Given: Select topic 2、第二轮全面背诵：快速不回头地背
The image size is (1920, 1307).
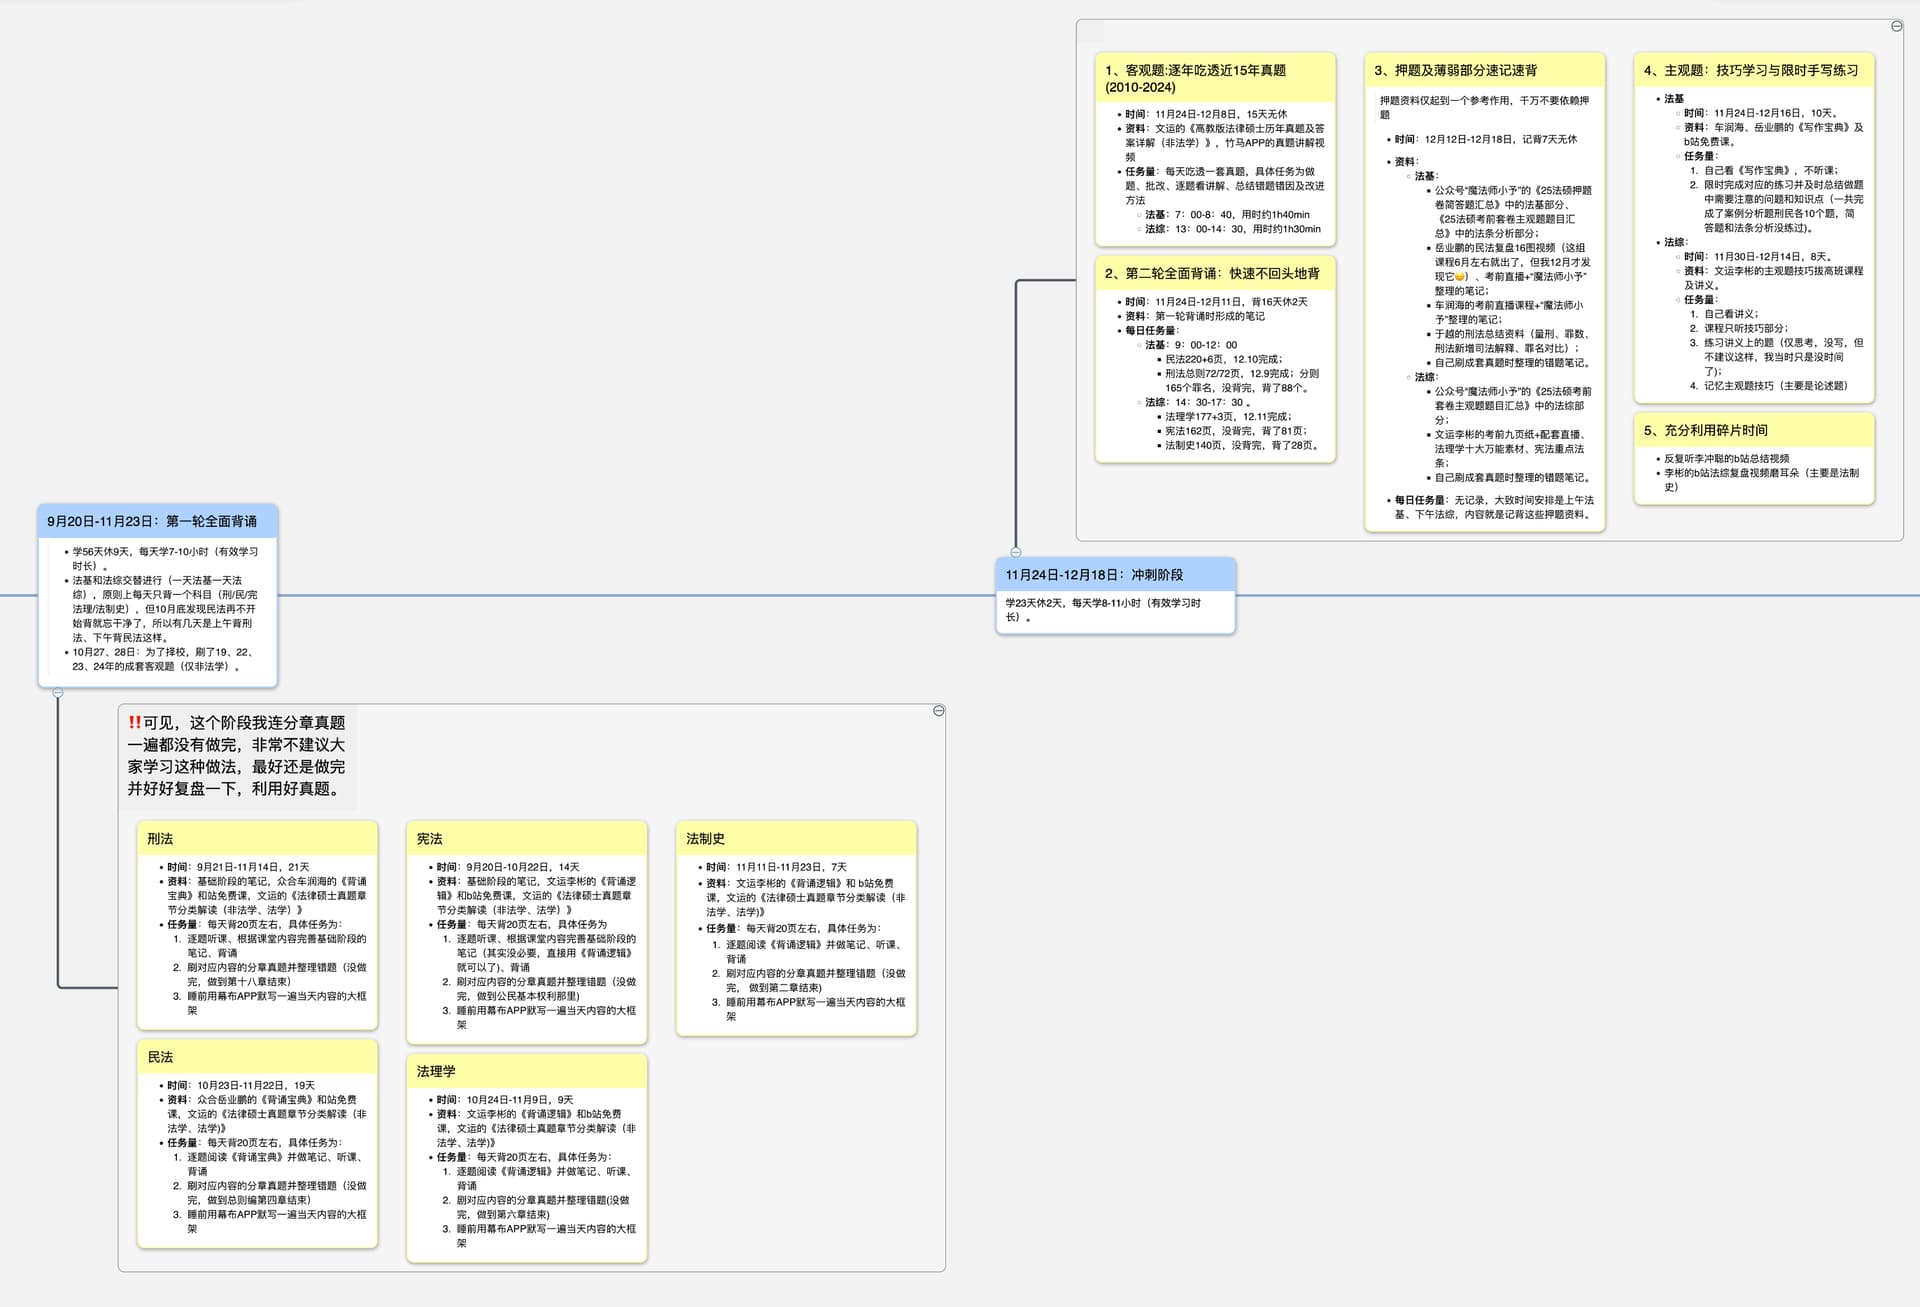Looking at the screenshot, I should coord(1214,273).
